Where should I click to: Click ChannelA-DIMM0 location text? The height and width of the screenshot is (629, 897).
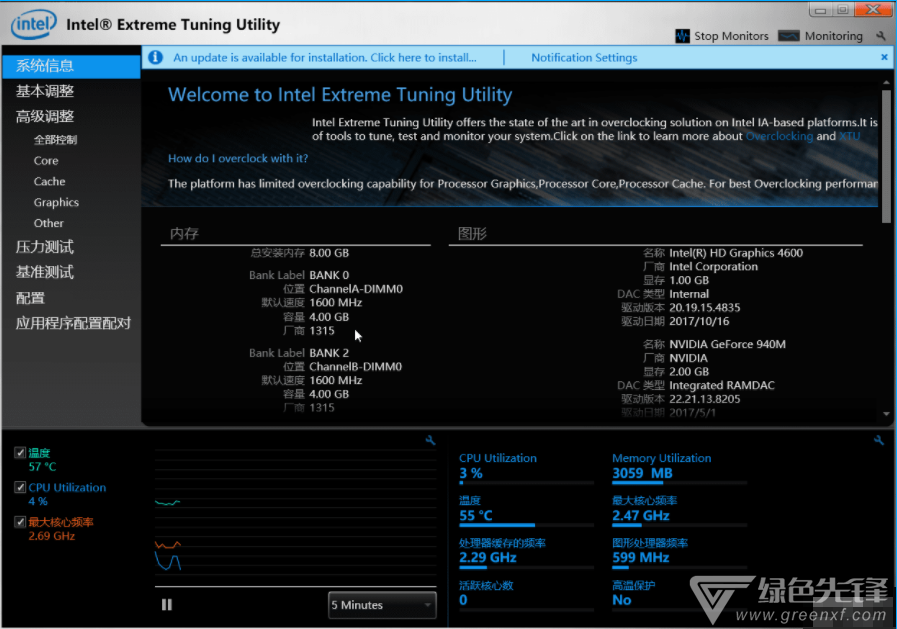point(356,289)
